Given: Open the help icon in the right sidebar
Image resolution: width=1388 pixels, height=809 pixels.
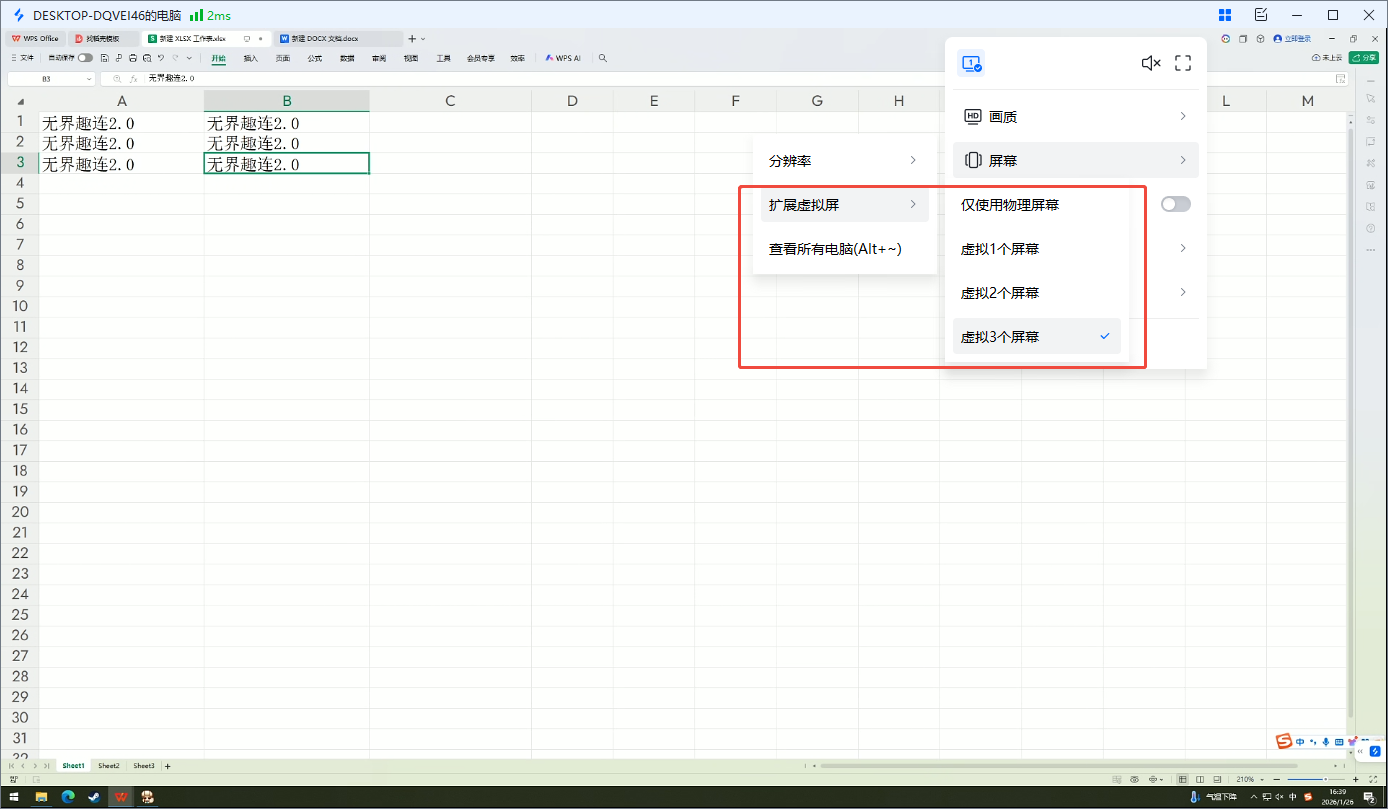Looking at the screenshot, I should click(1371, 227).
